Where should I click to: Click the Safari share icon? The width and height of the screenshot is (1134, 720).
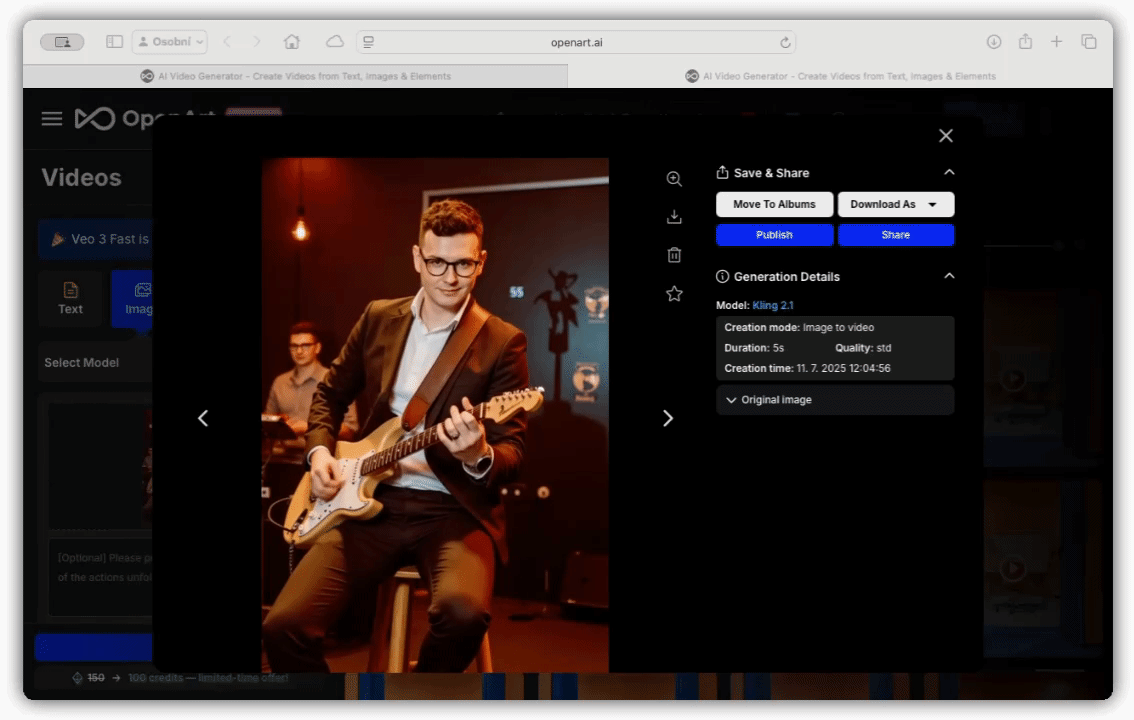coord(1026,41)
